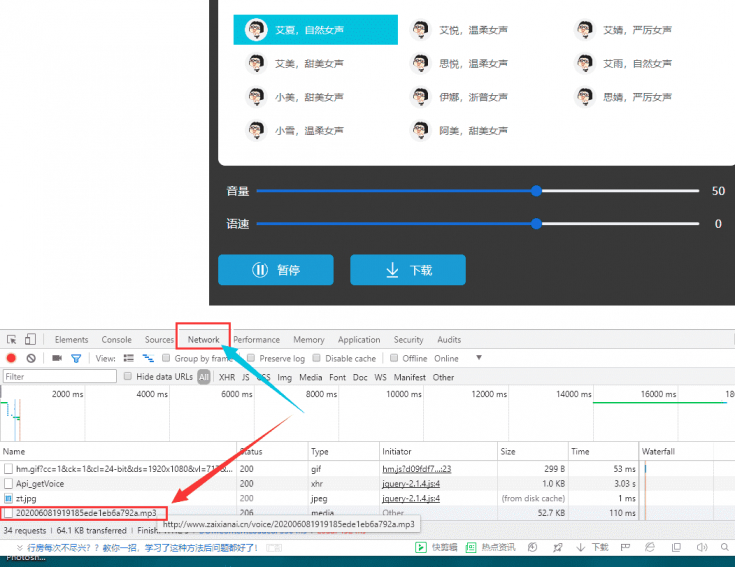Click the Filter text input
Image resolution: width=735 pixels, height=567 pixels.
tap(60, 376)
